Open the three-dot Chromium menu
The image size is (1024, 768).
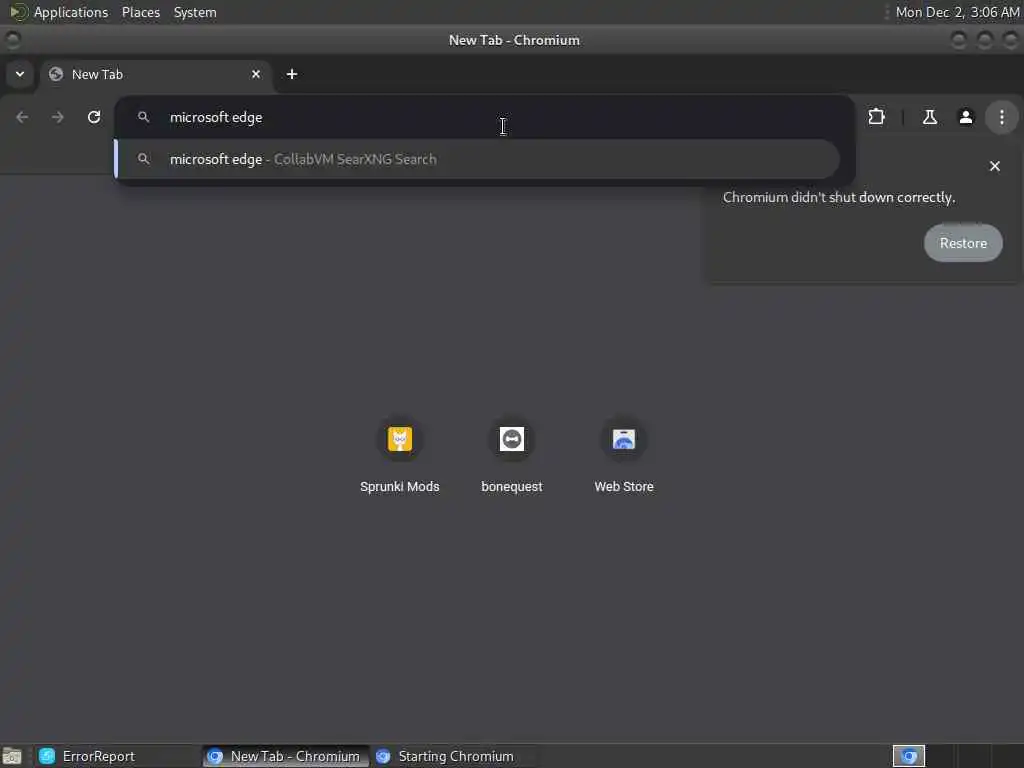tap(1001, 117)
